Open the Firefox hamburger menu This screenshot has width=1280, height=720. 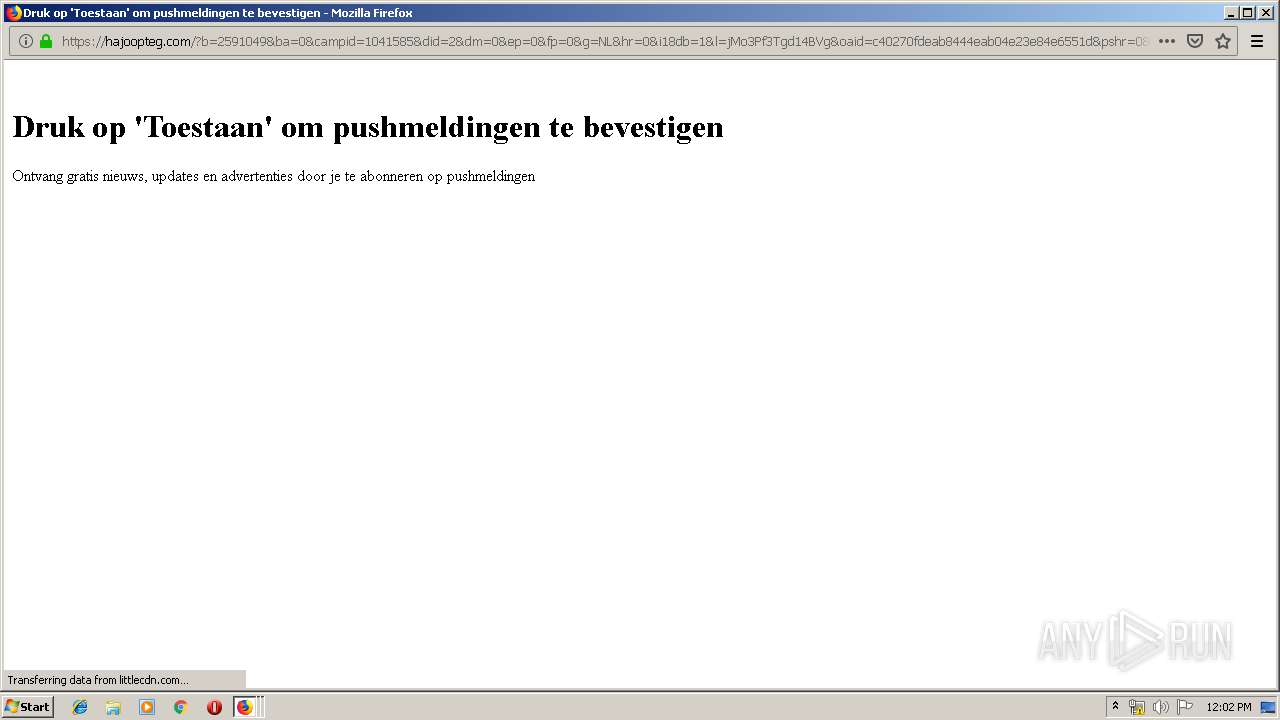point(1257,41)
